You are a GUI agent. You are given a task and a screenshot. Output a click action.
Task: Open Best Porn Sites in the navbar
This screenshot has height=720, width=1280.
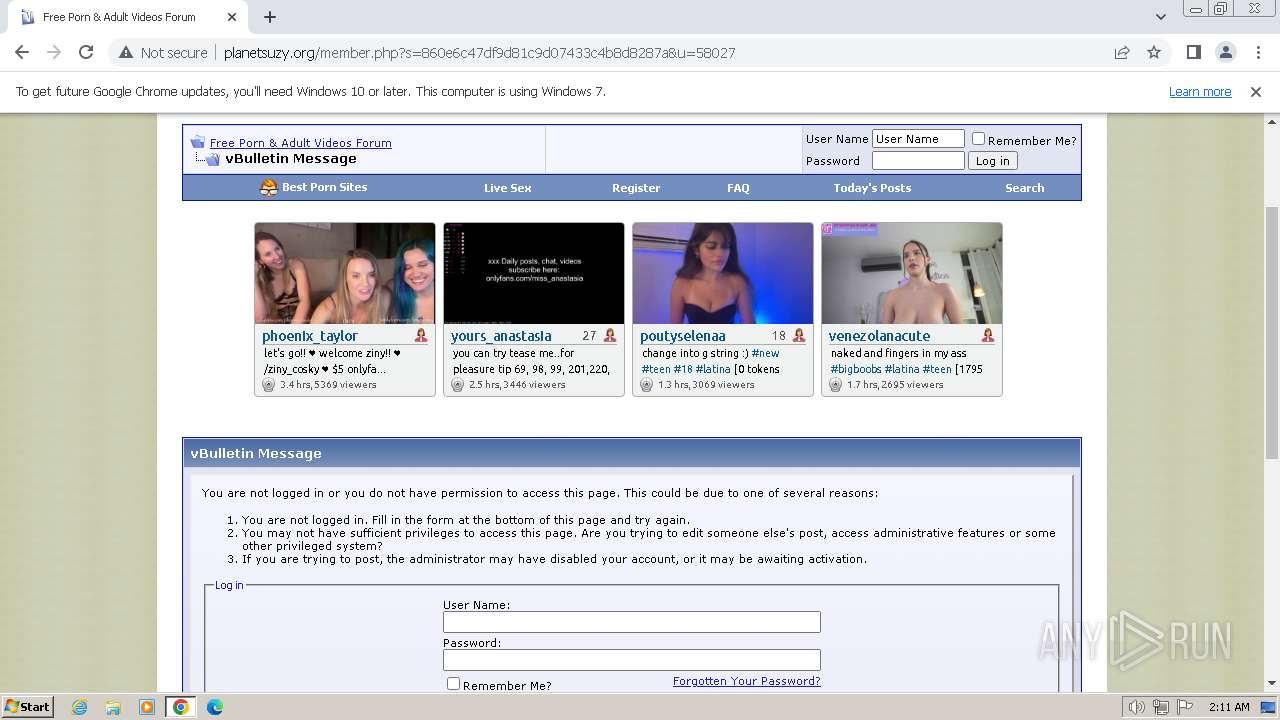click(x=324, y=187)
